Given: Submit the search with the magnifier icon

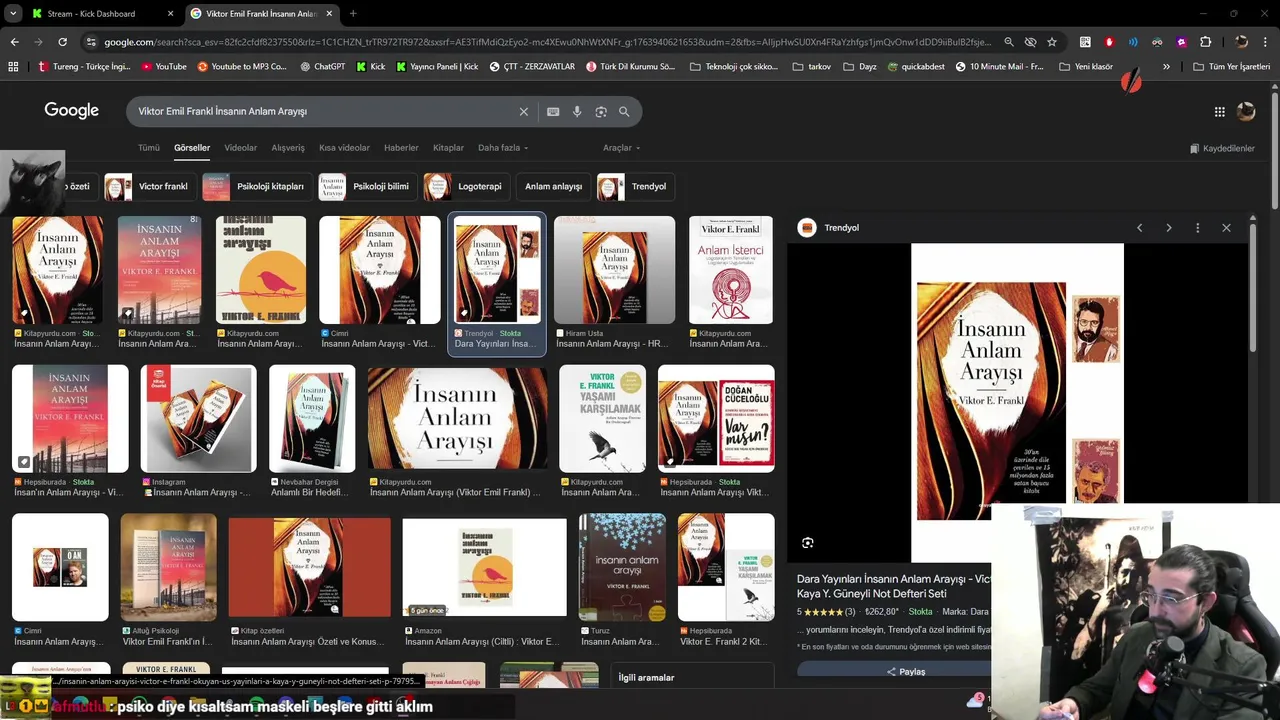Looking at the screenshot, I should (624, 112).
